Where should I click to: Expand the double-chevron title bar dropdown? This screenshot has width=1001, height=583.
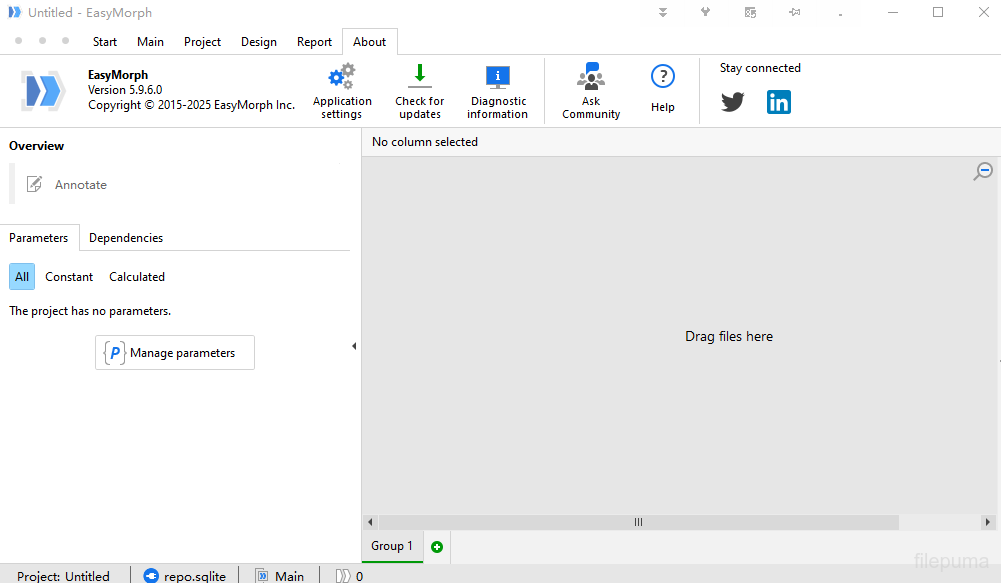click(x=662, y=13)
